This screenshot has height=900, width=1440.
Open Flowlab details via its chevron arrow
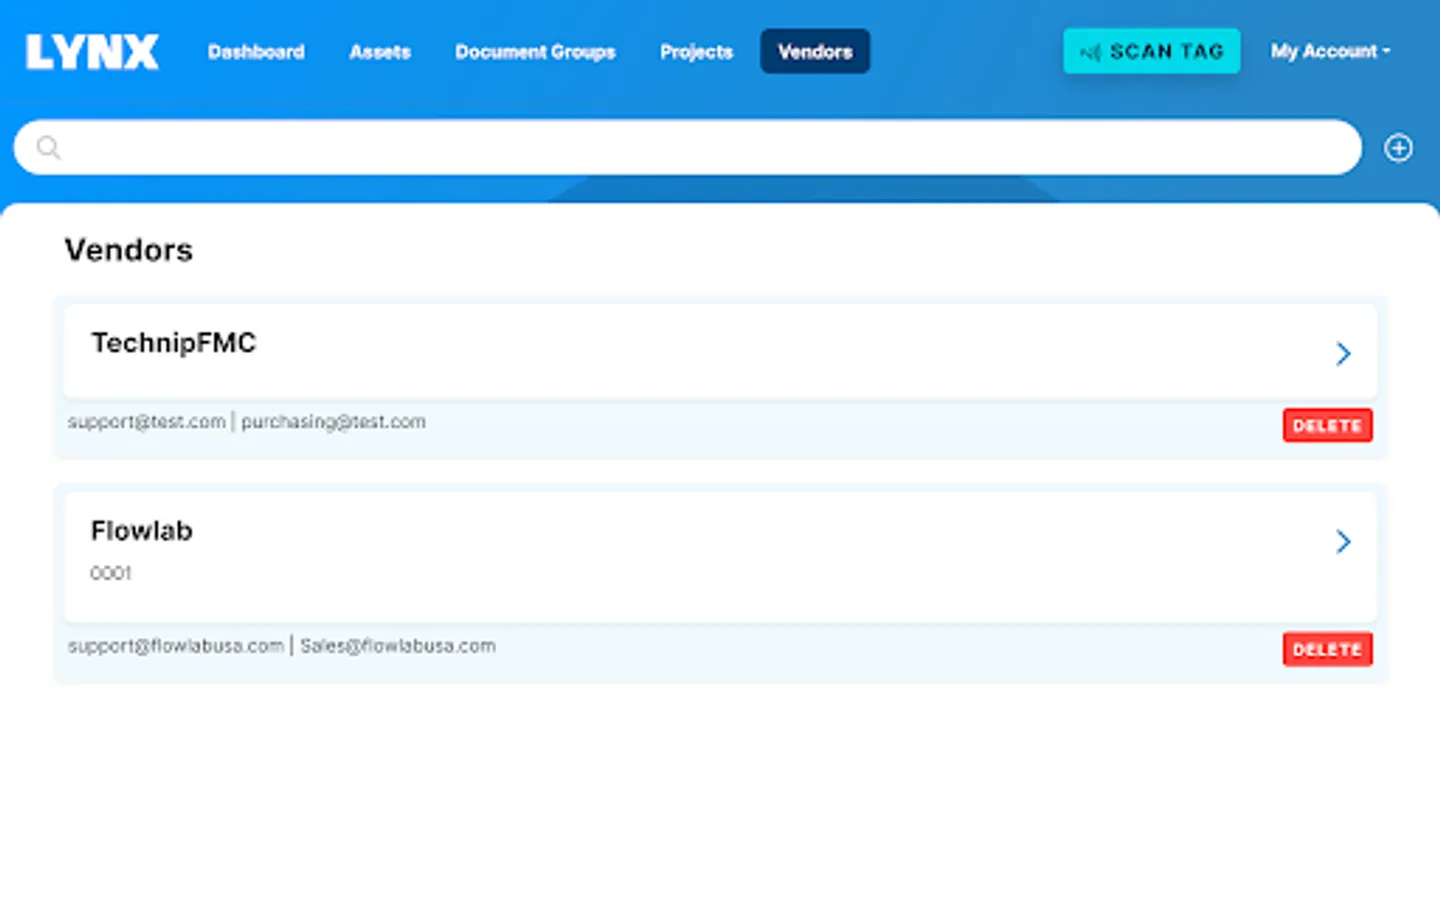[1343, 541]
